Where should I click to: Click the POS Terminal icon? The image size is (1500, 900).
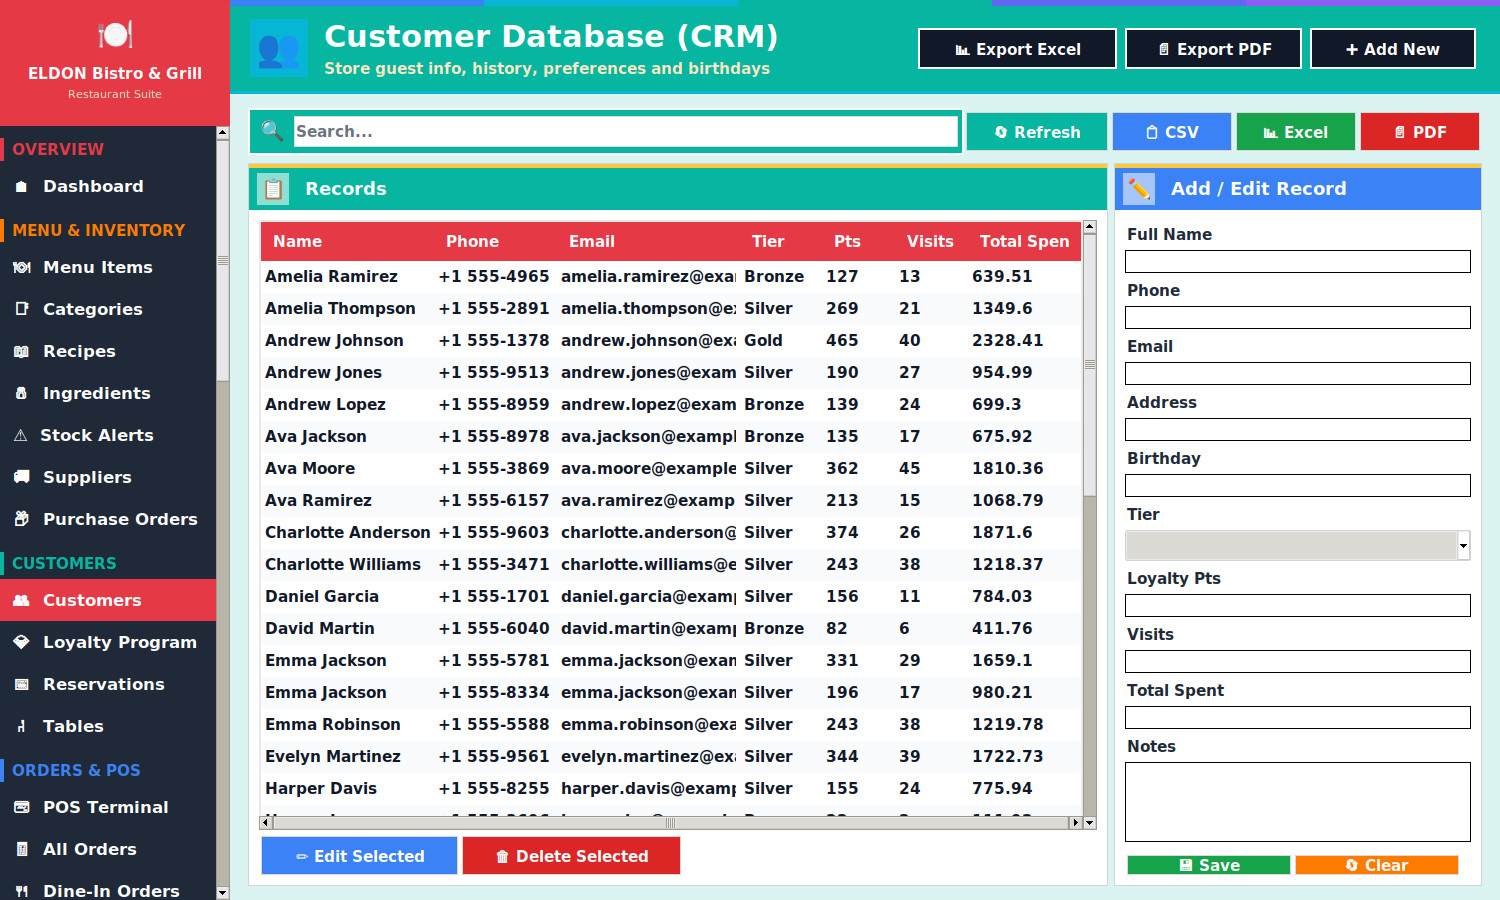click(x=21, y=807)
